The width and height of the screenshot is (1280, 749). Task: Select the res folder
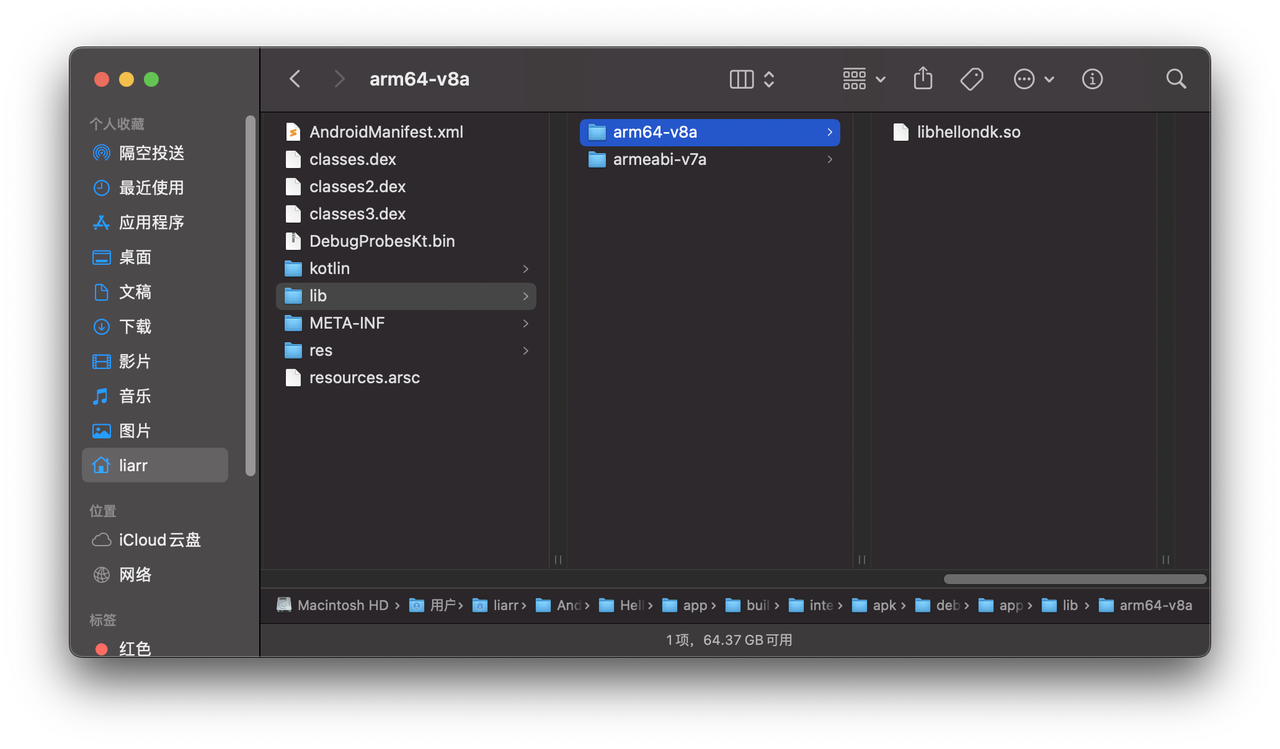point(406,350)
